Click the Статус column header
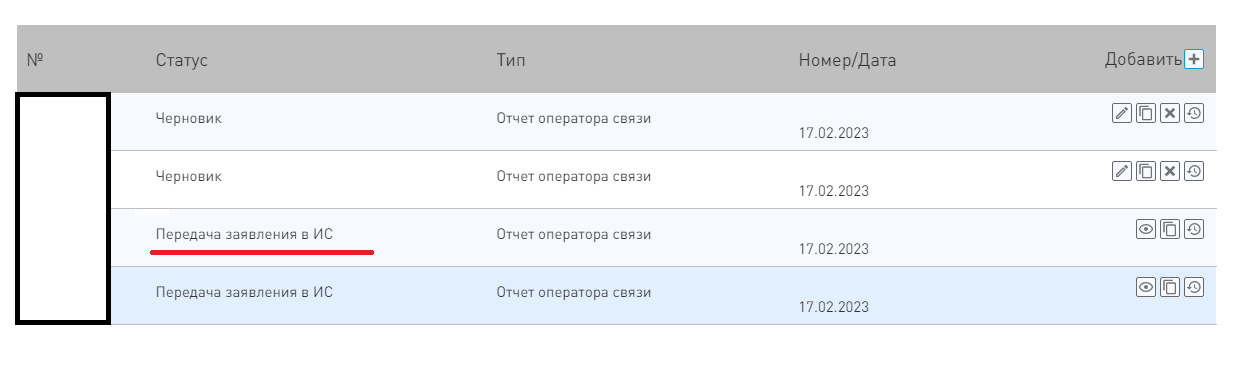Viewport: 1249px width, 366px height. [182, 60]
